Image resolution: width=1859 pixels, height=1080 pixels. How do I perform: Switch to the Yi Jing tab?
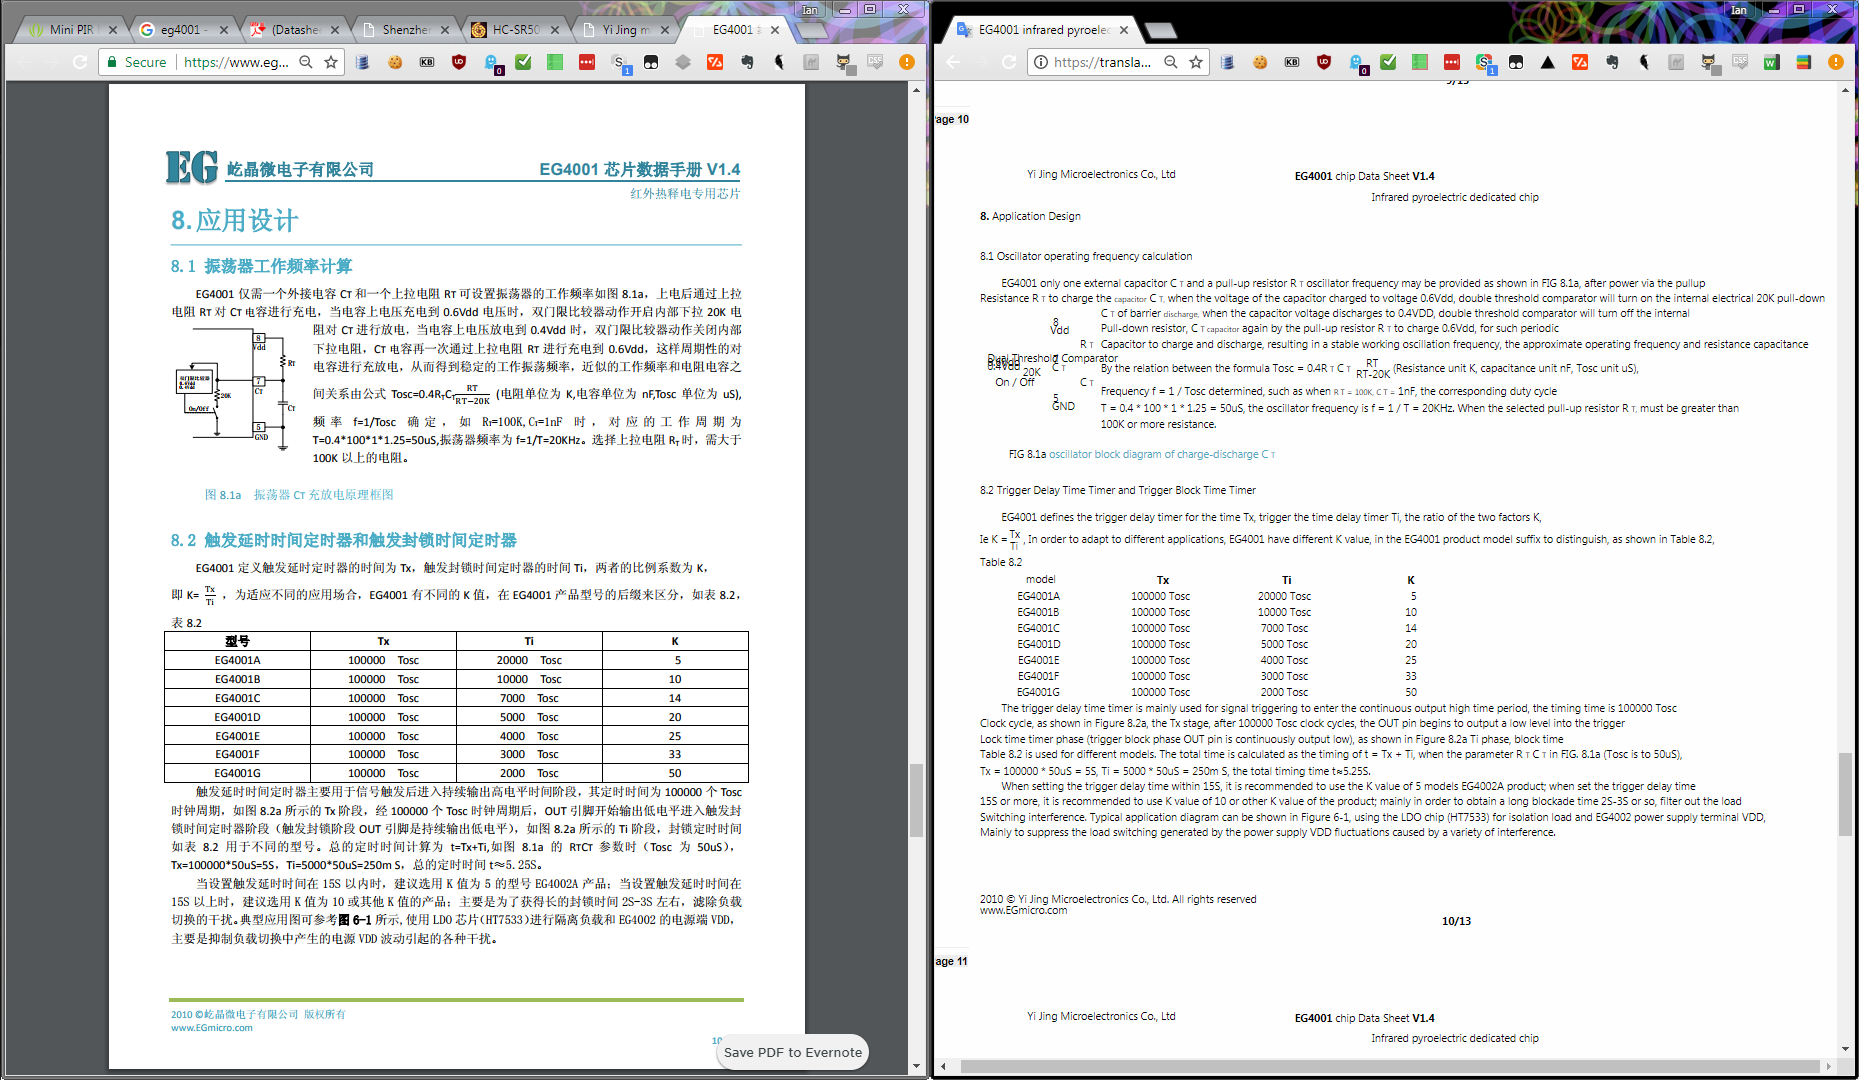626,30
